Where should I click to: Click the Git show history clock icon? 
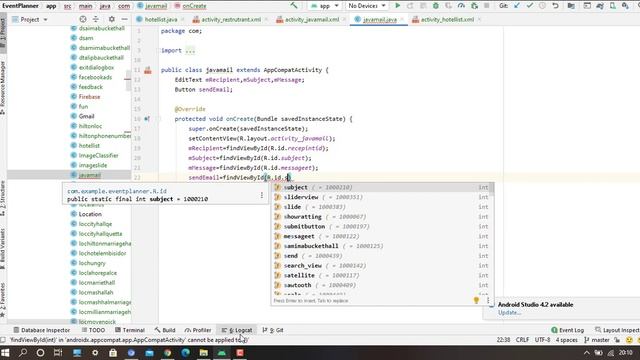(x=542, y=6)
